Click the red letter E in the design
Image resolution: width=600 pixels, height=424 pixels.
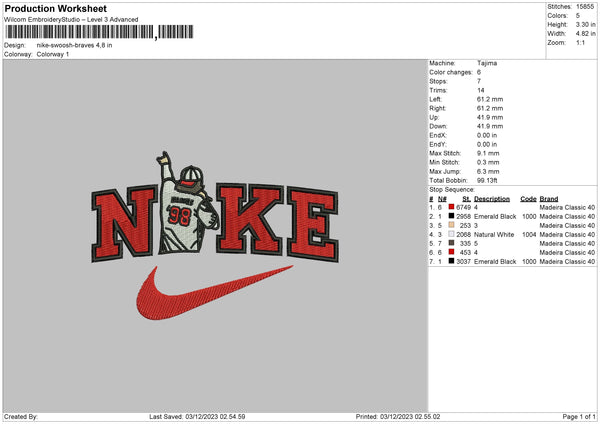[x=313, y=224]
